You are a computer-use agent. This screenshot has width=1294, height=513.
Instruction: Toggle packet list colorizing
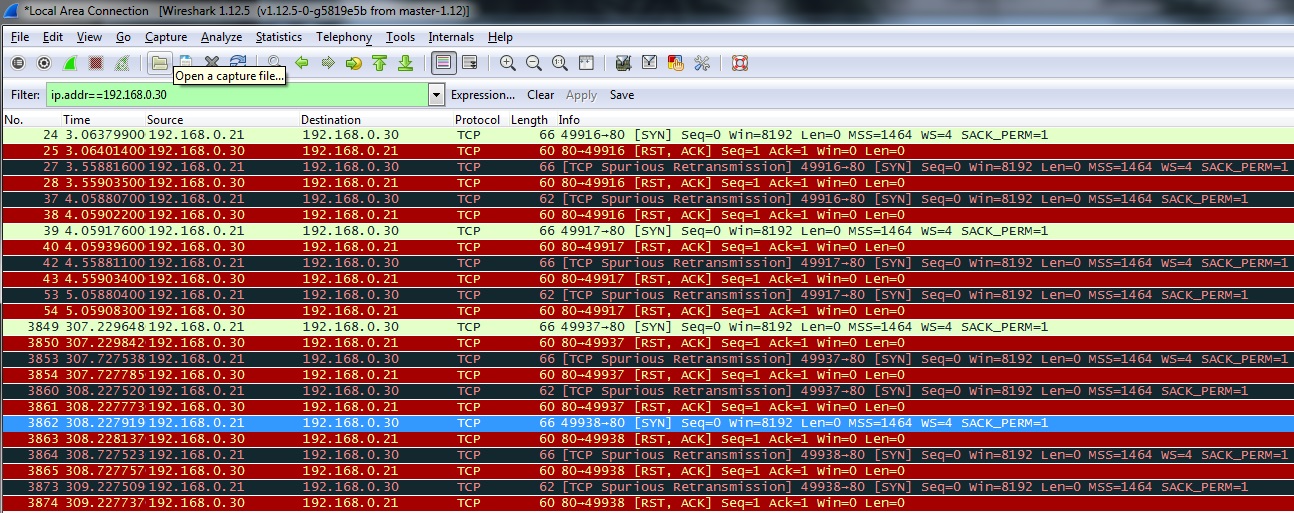click(443, 63)
